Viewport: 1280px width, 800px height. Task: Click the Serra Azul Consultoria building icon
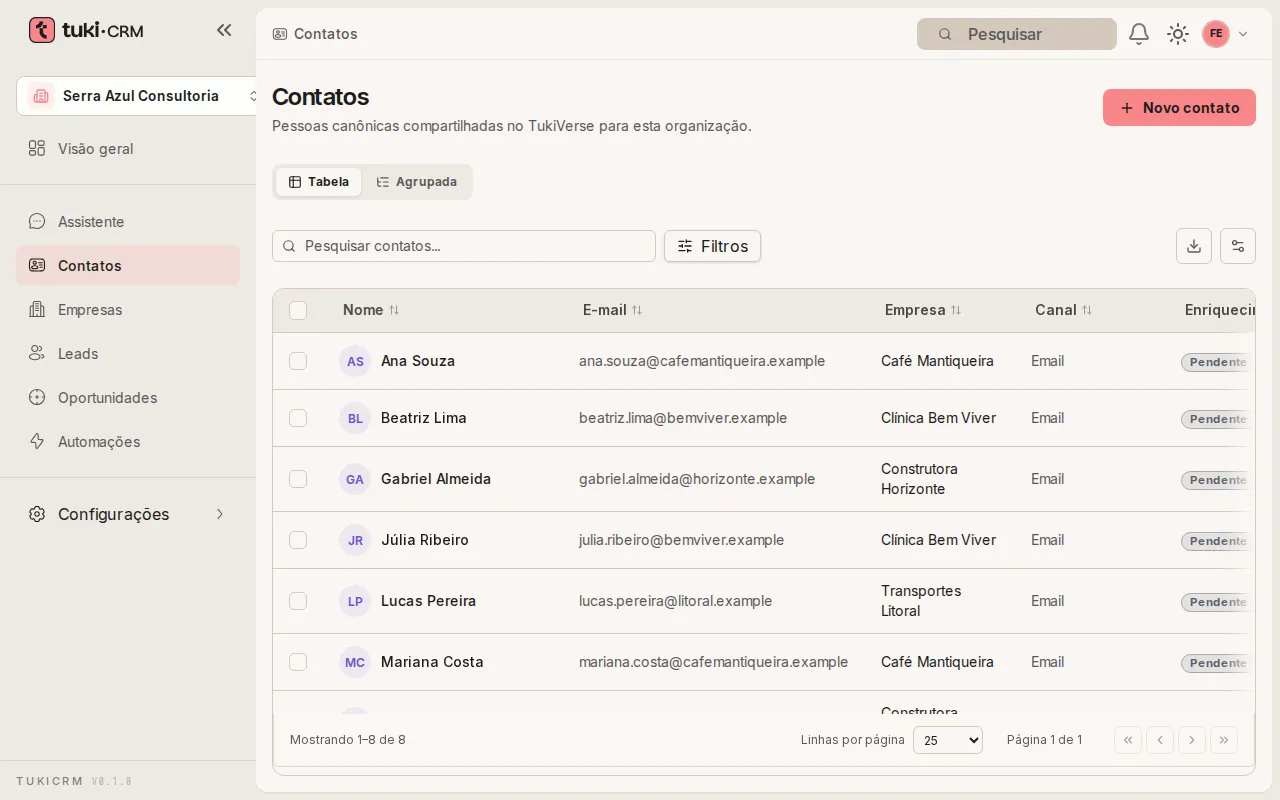click(41, 96)
